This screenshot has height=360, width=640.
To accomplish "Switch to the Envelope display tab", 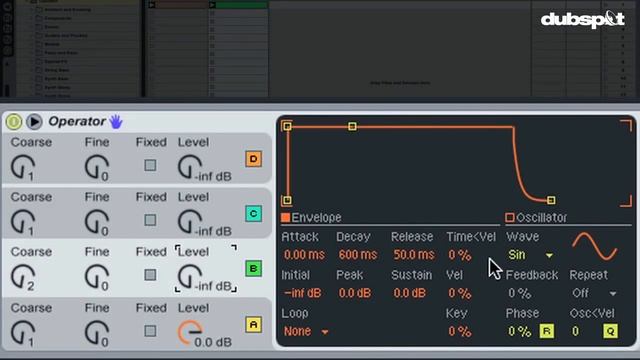I will pos(311,218).
